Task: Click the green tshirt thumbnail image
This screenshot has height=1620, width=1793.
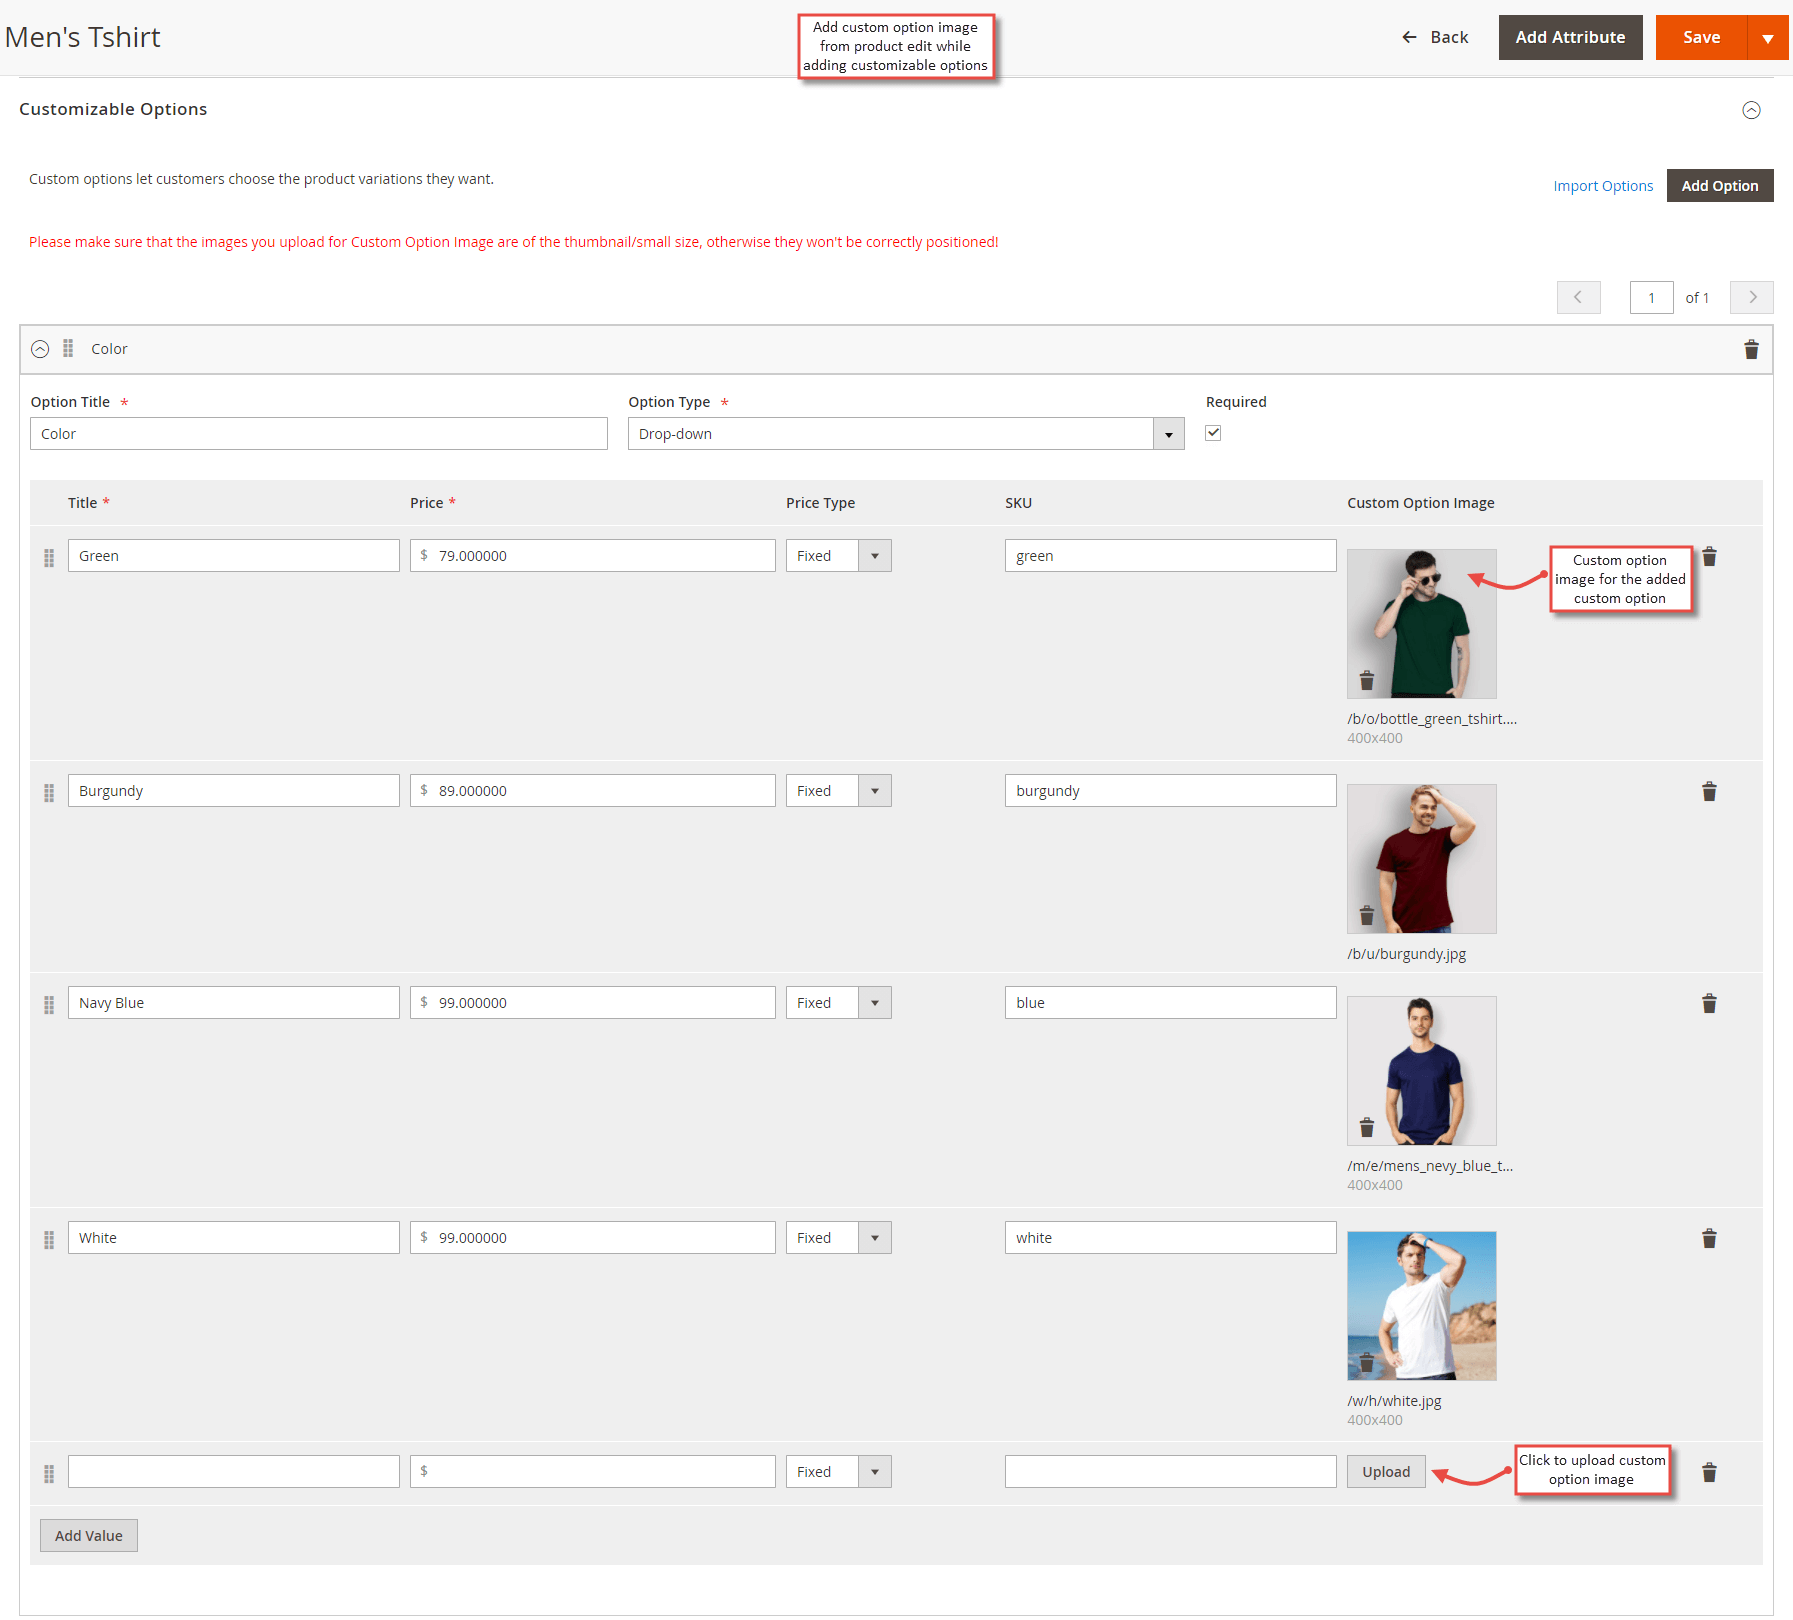Action: (x=1422, y=623)
